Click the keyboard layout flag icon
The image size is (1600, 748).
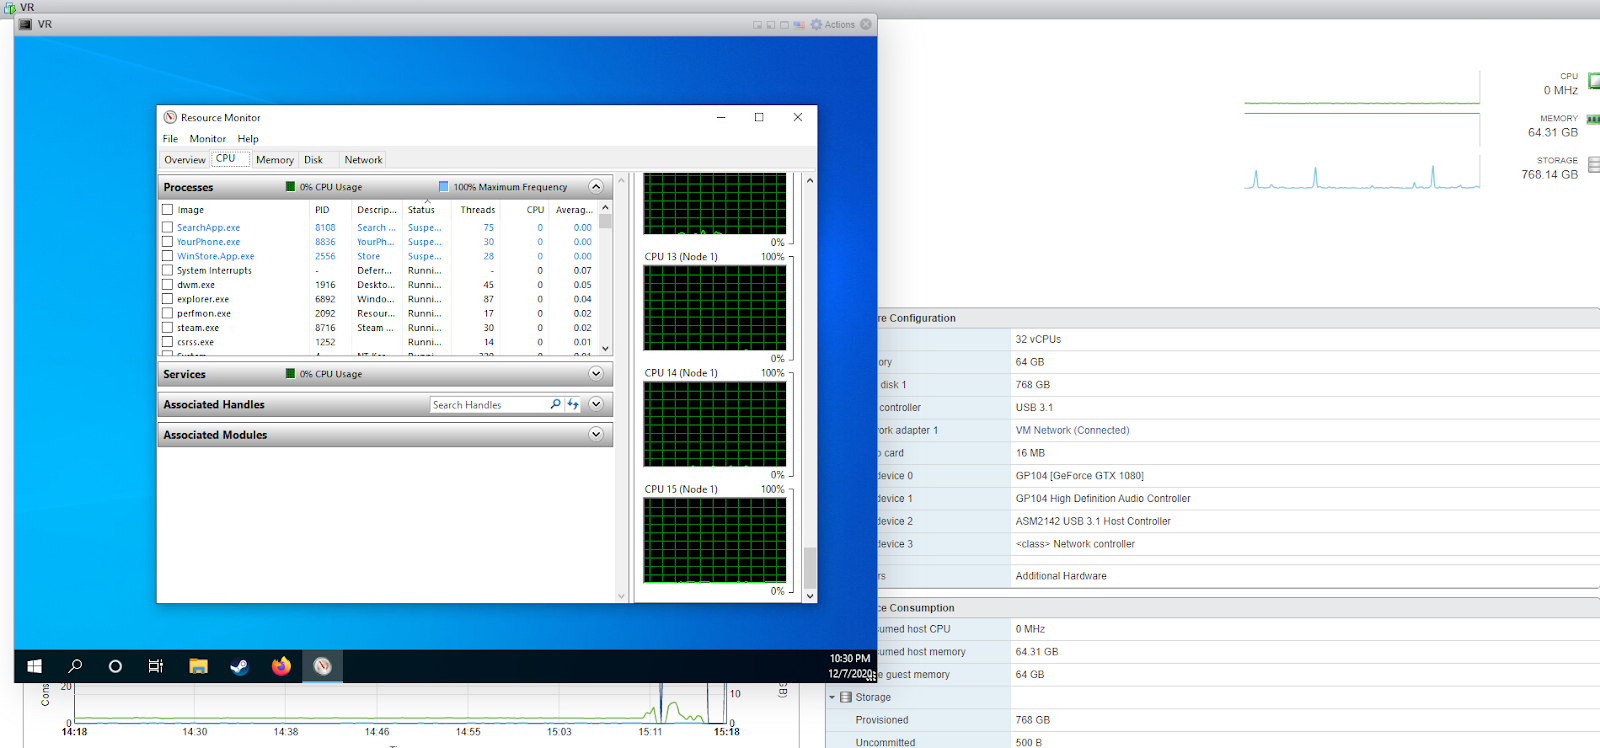(x=799, y=25)
